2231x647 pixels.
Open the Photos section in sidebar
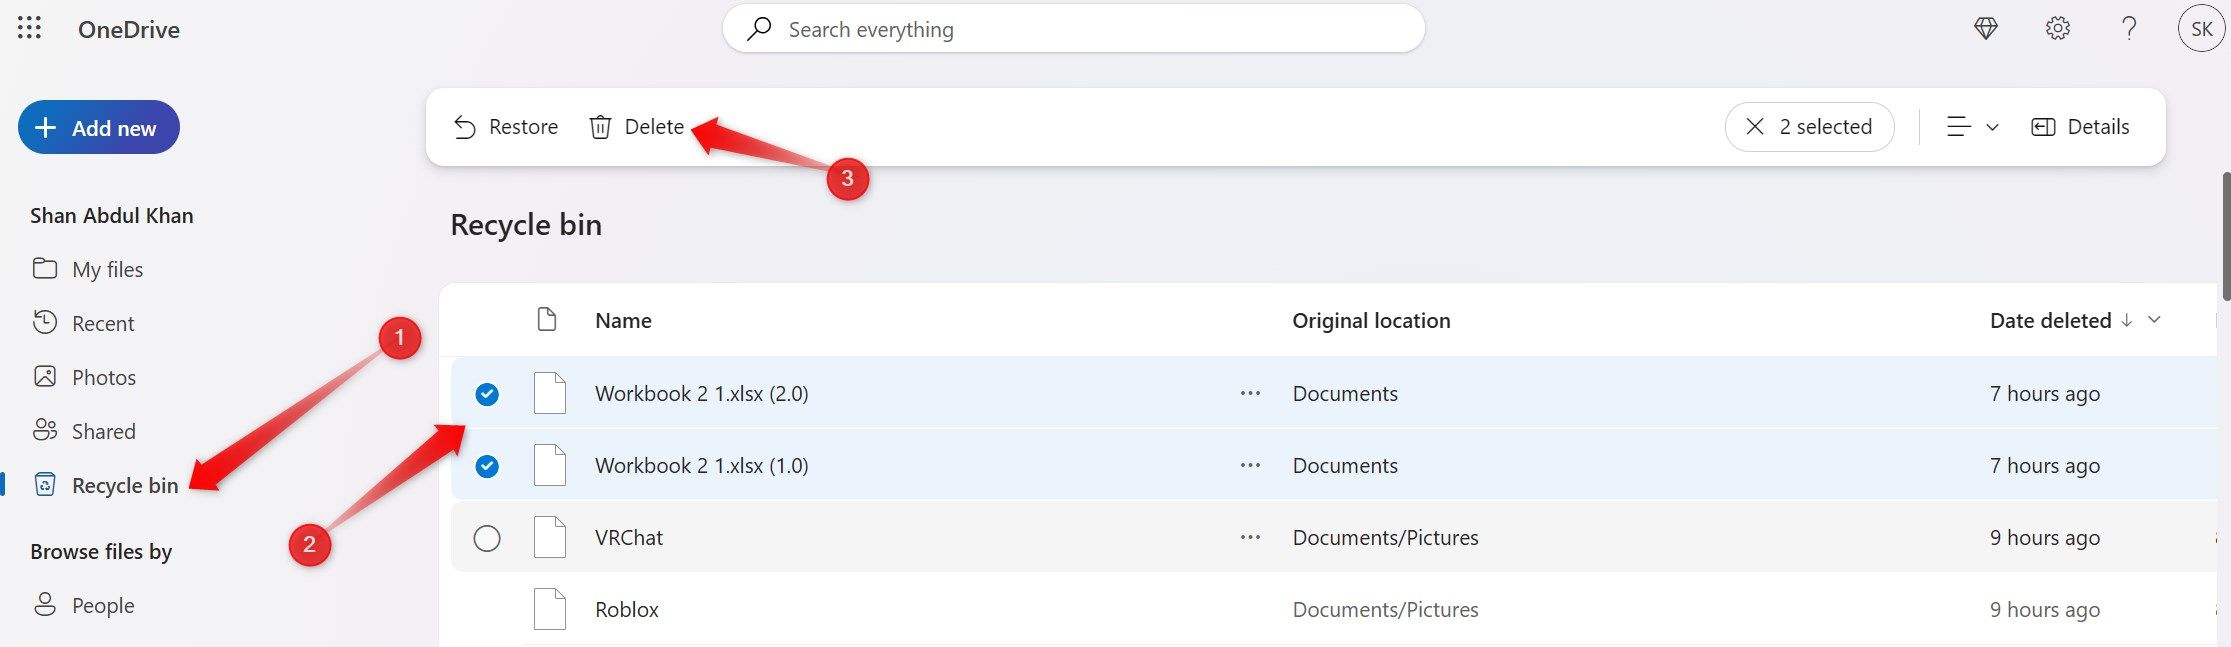coord(103,377)
